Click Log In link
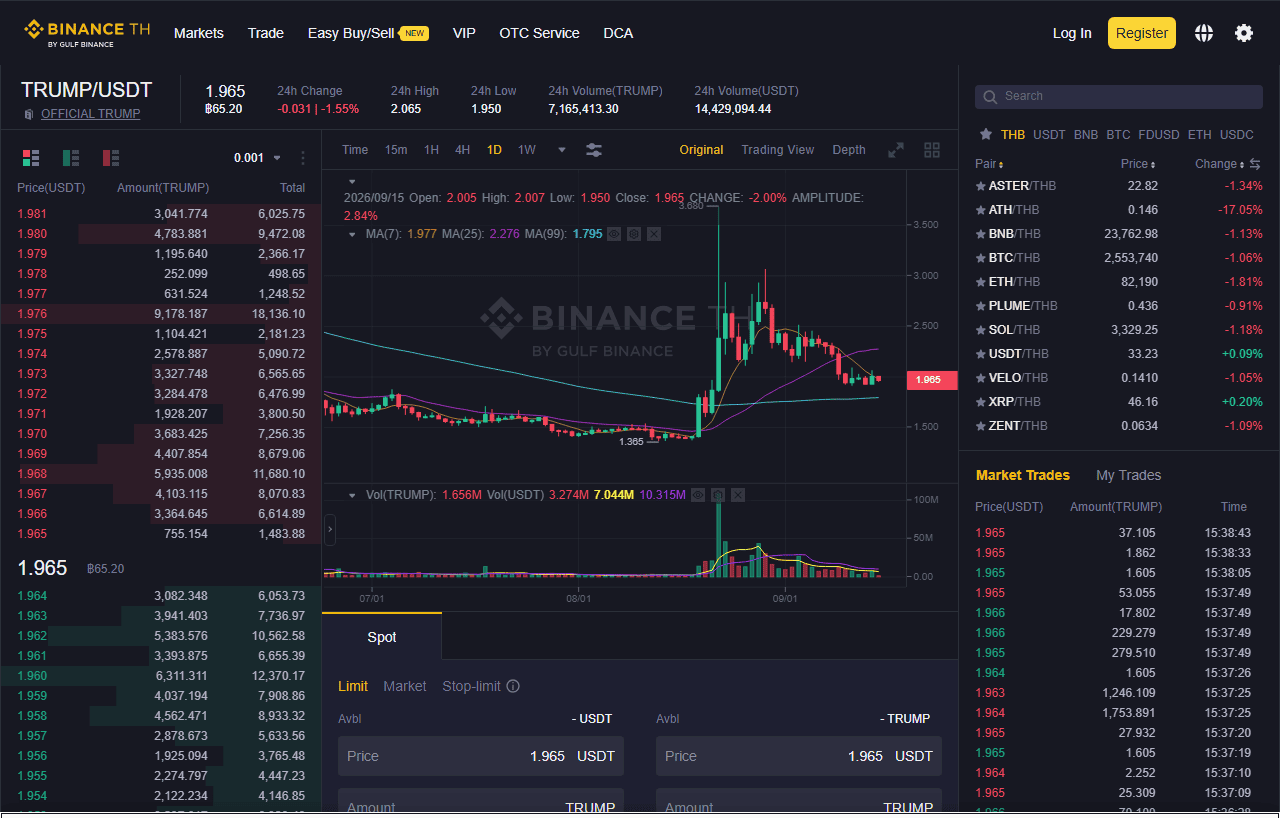The height and width of the screenshot is (818, 1280). pos(1072,33)
